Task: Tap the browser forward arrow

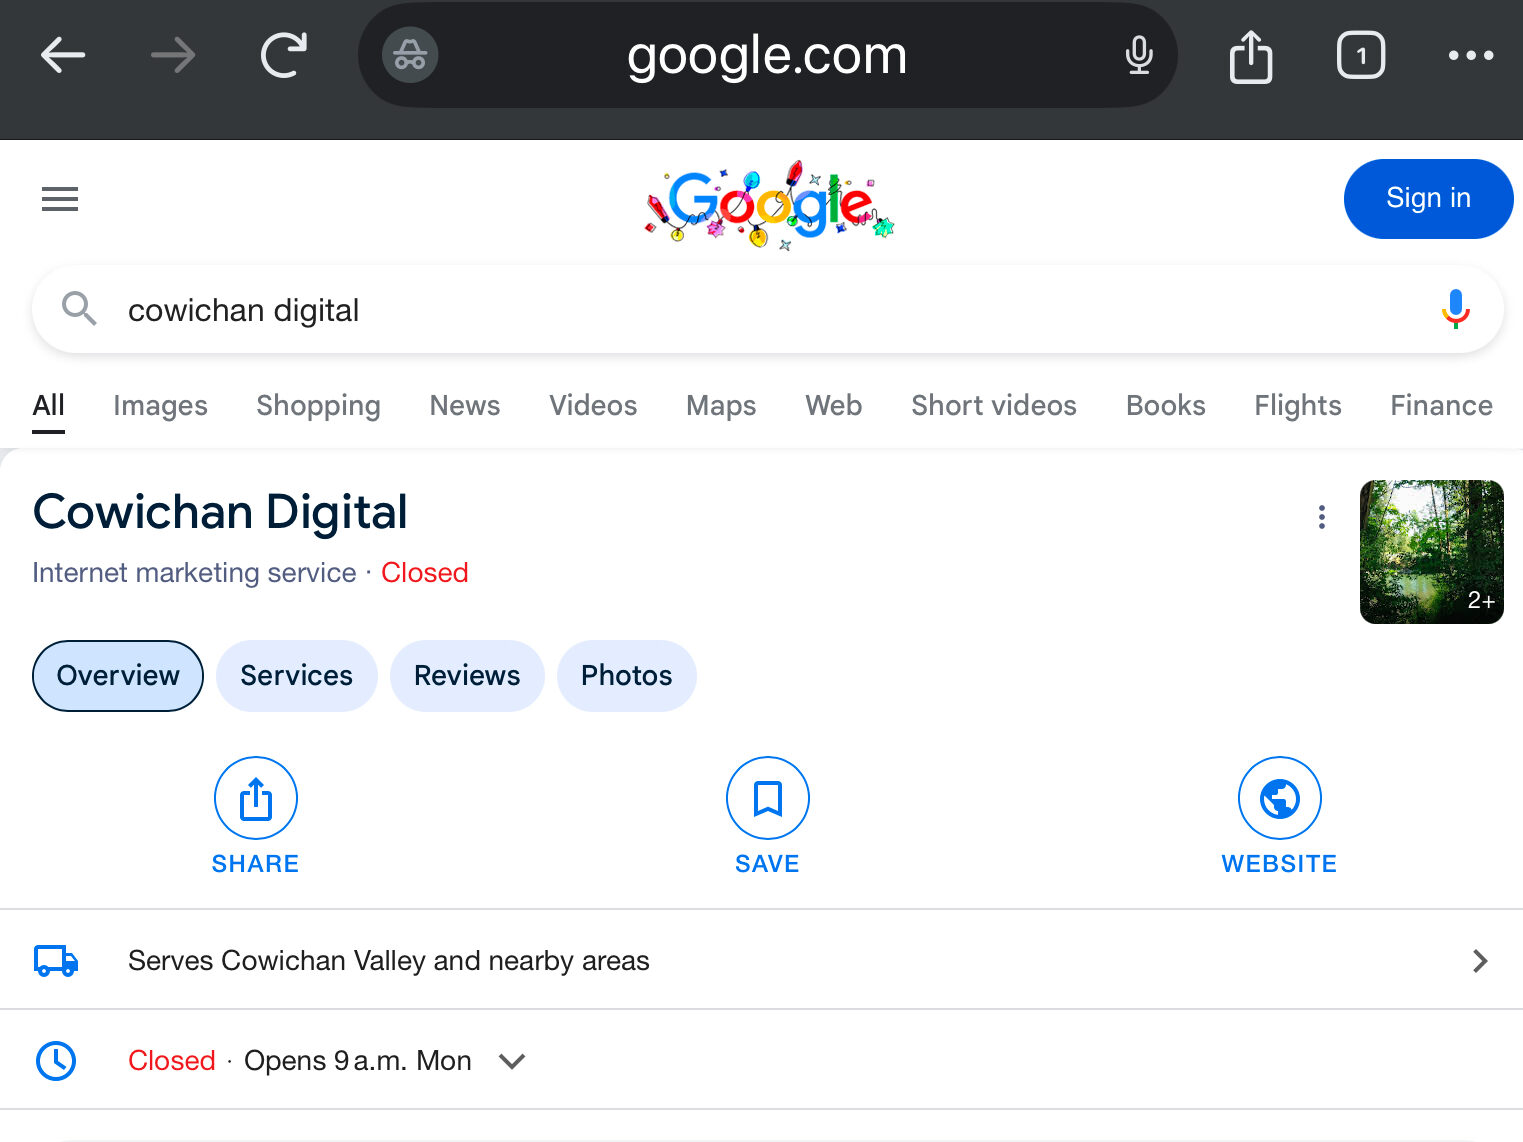Action: coord(173,55)
